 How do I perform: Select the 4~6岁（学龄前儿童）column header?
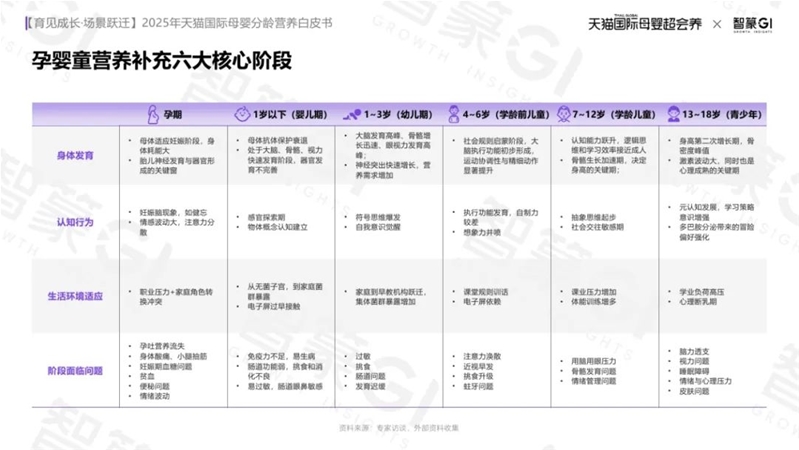click(x=506, y=115)
